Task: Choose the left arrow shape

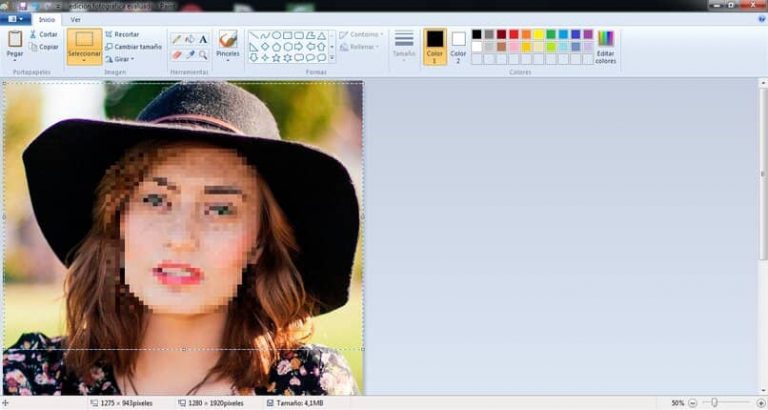Action: pyautogui.click(x=311, y=47)
